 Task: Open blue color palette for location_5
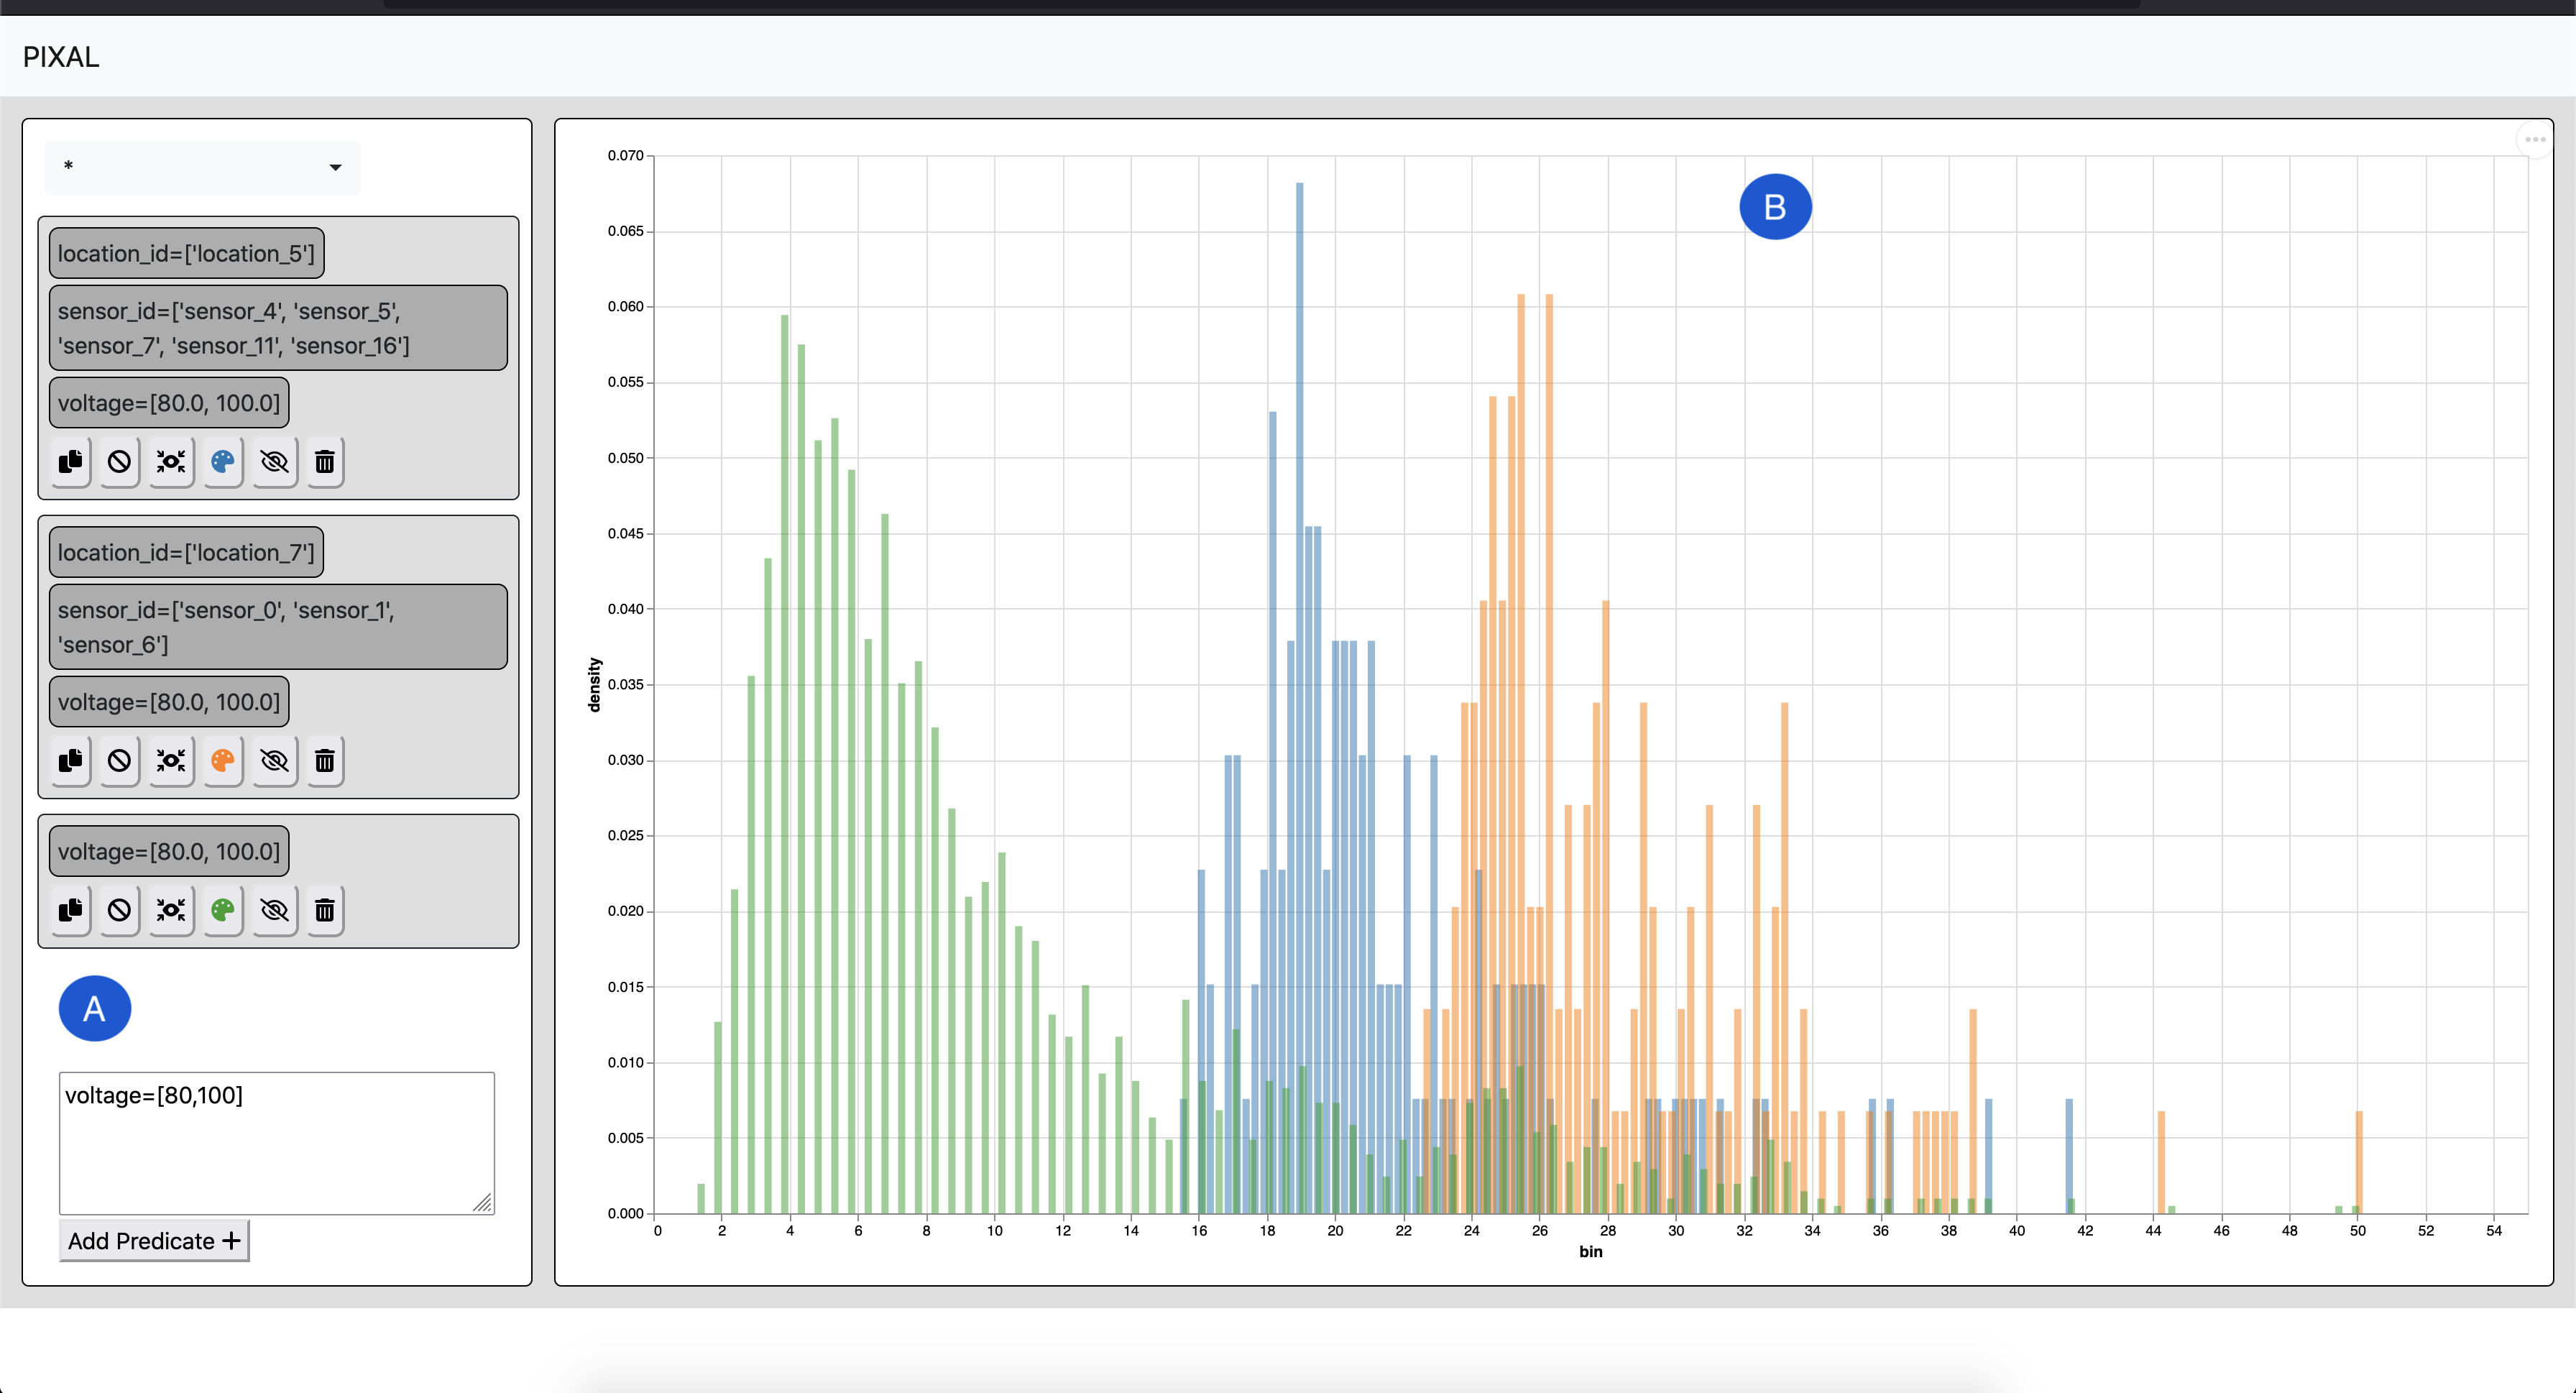pos(223,461)
